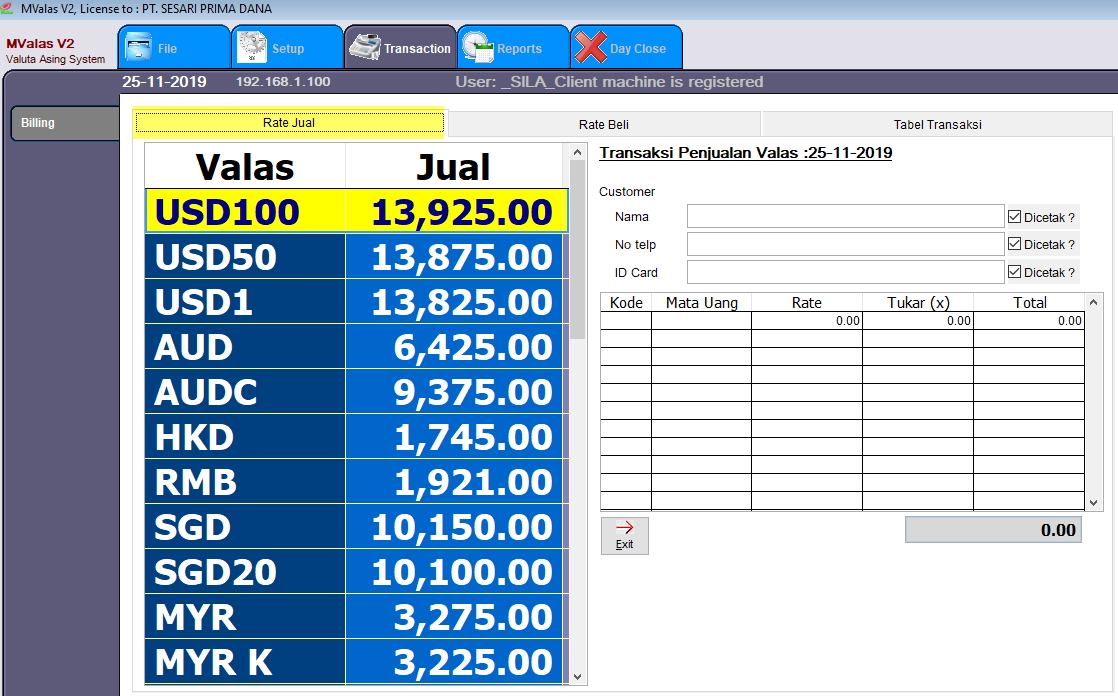Switch to the Rate Beli tab

(604, 124)
